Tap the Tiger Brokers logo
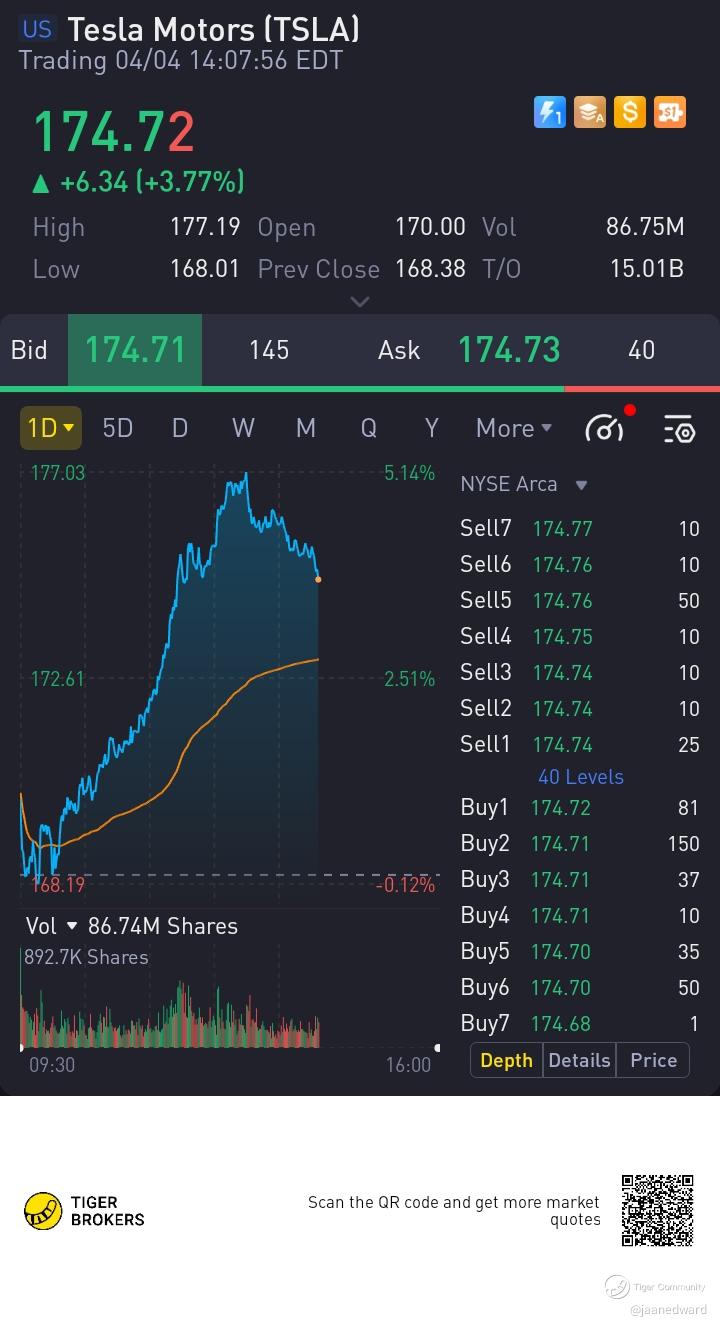The image size is (720, 1326). coord(84,1210)
